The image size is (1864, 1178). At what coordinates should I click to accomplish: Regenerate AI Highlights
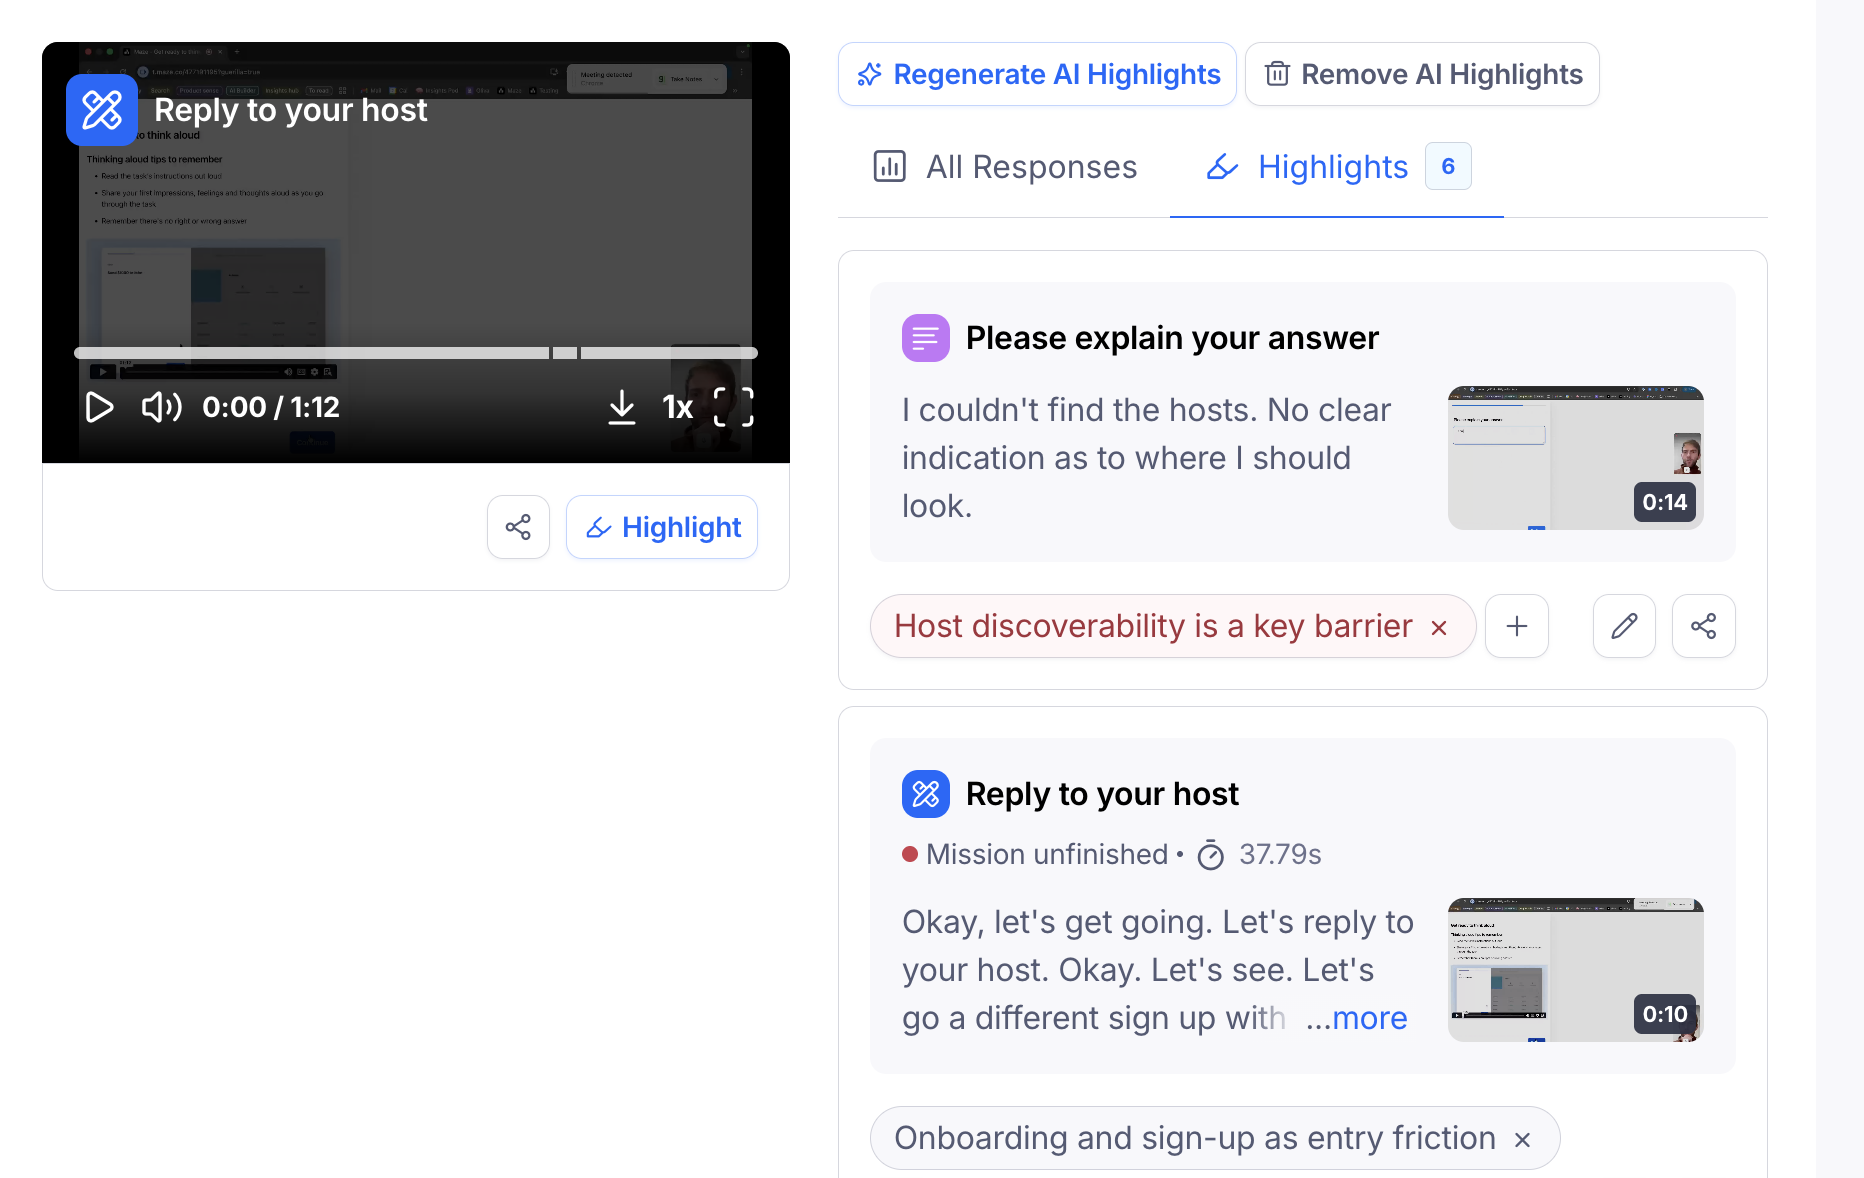1037,74
